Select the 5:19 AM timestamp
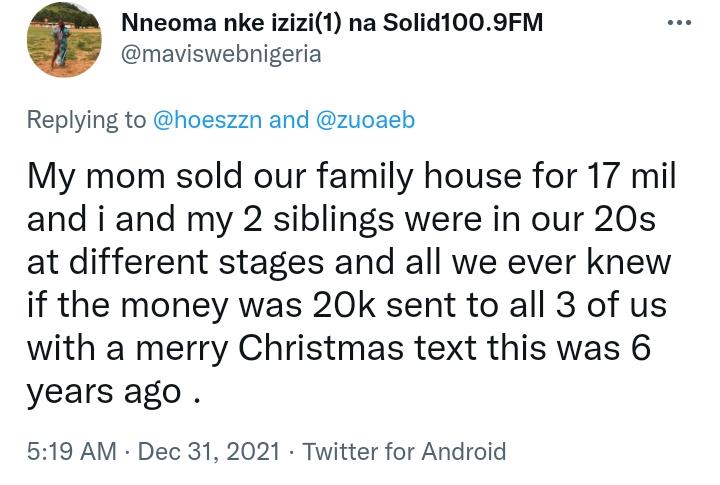 [x=72, y=451]
